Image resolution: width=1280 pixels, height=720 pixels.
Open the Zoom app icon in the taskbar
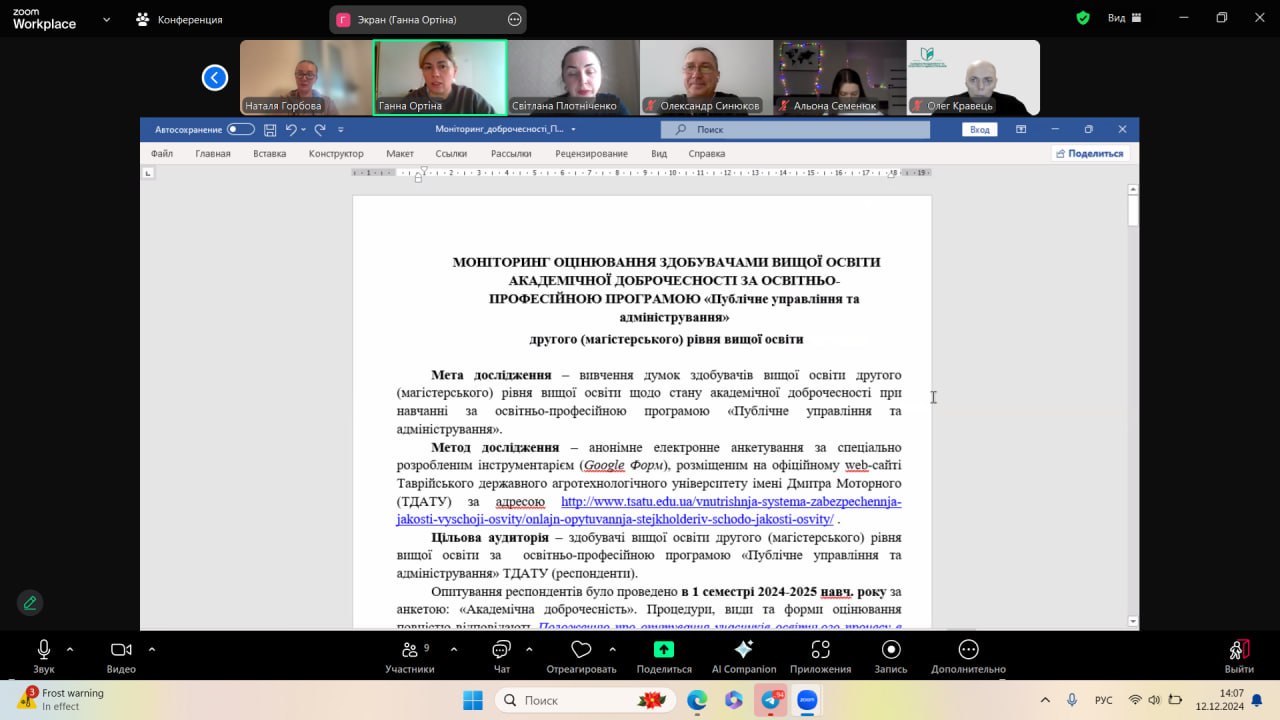point(807,700)
